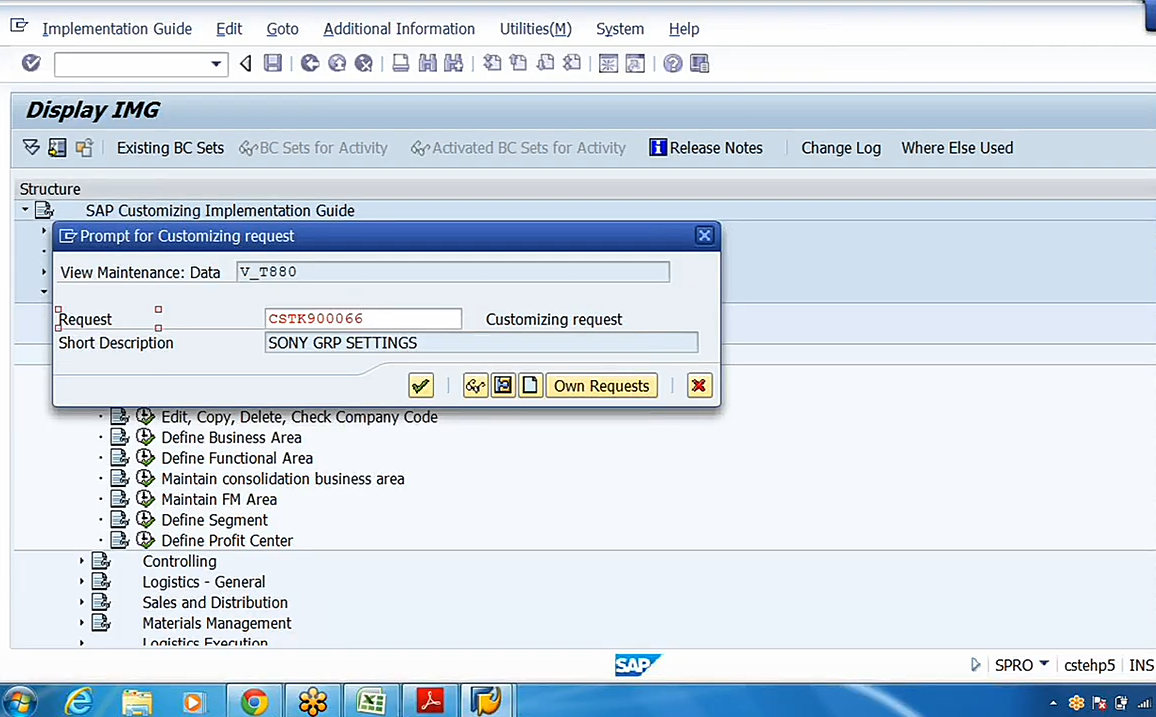Image resolution: width=1156 pixels, height=717 pixels.
Task: Click the Short Description field SONY GRP SETTINGS
Action: coord(481,343)
